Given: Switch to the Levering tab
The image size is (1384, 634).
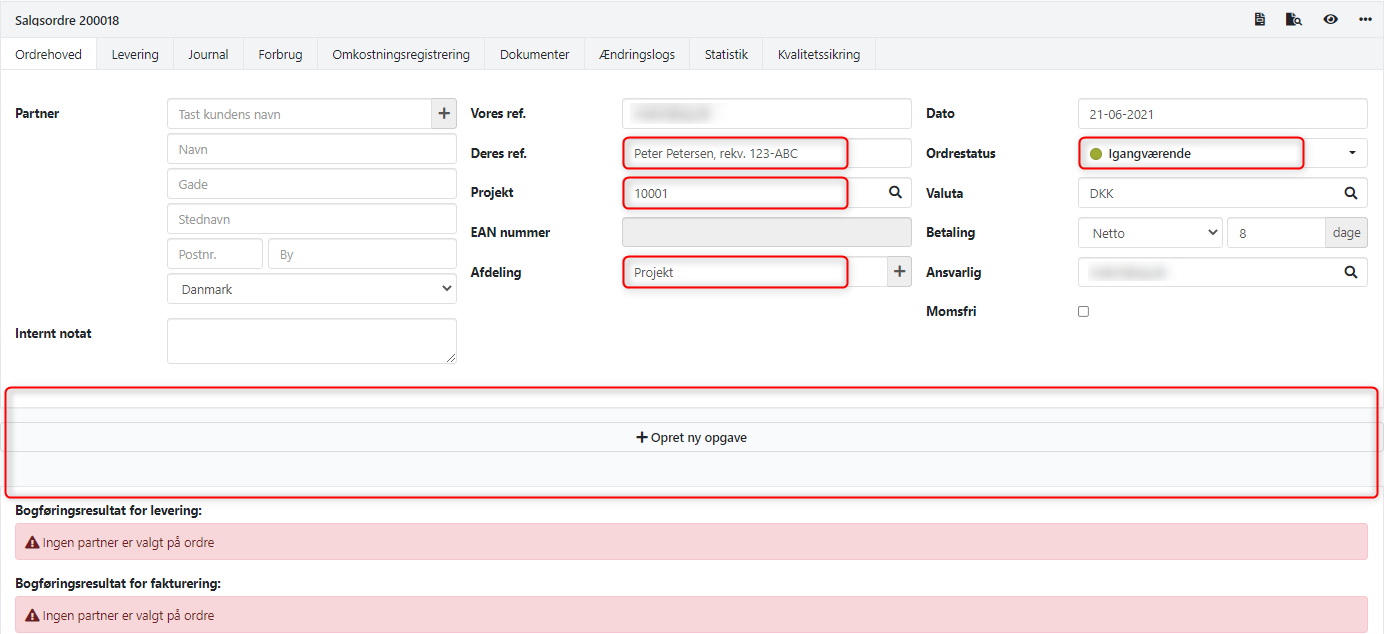Looking at the screenshot, I should 135,55.
